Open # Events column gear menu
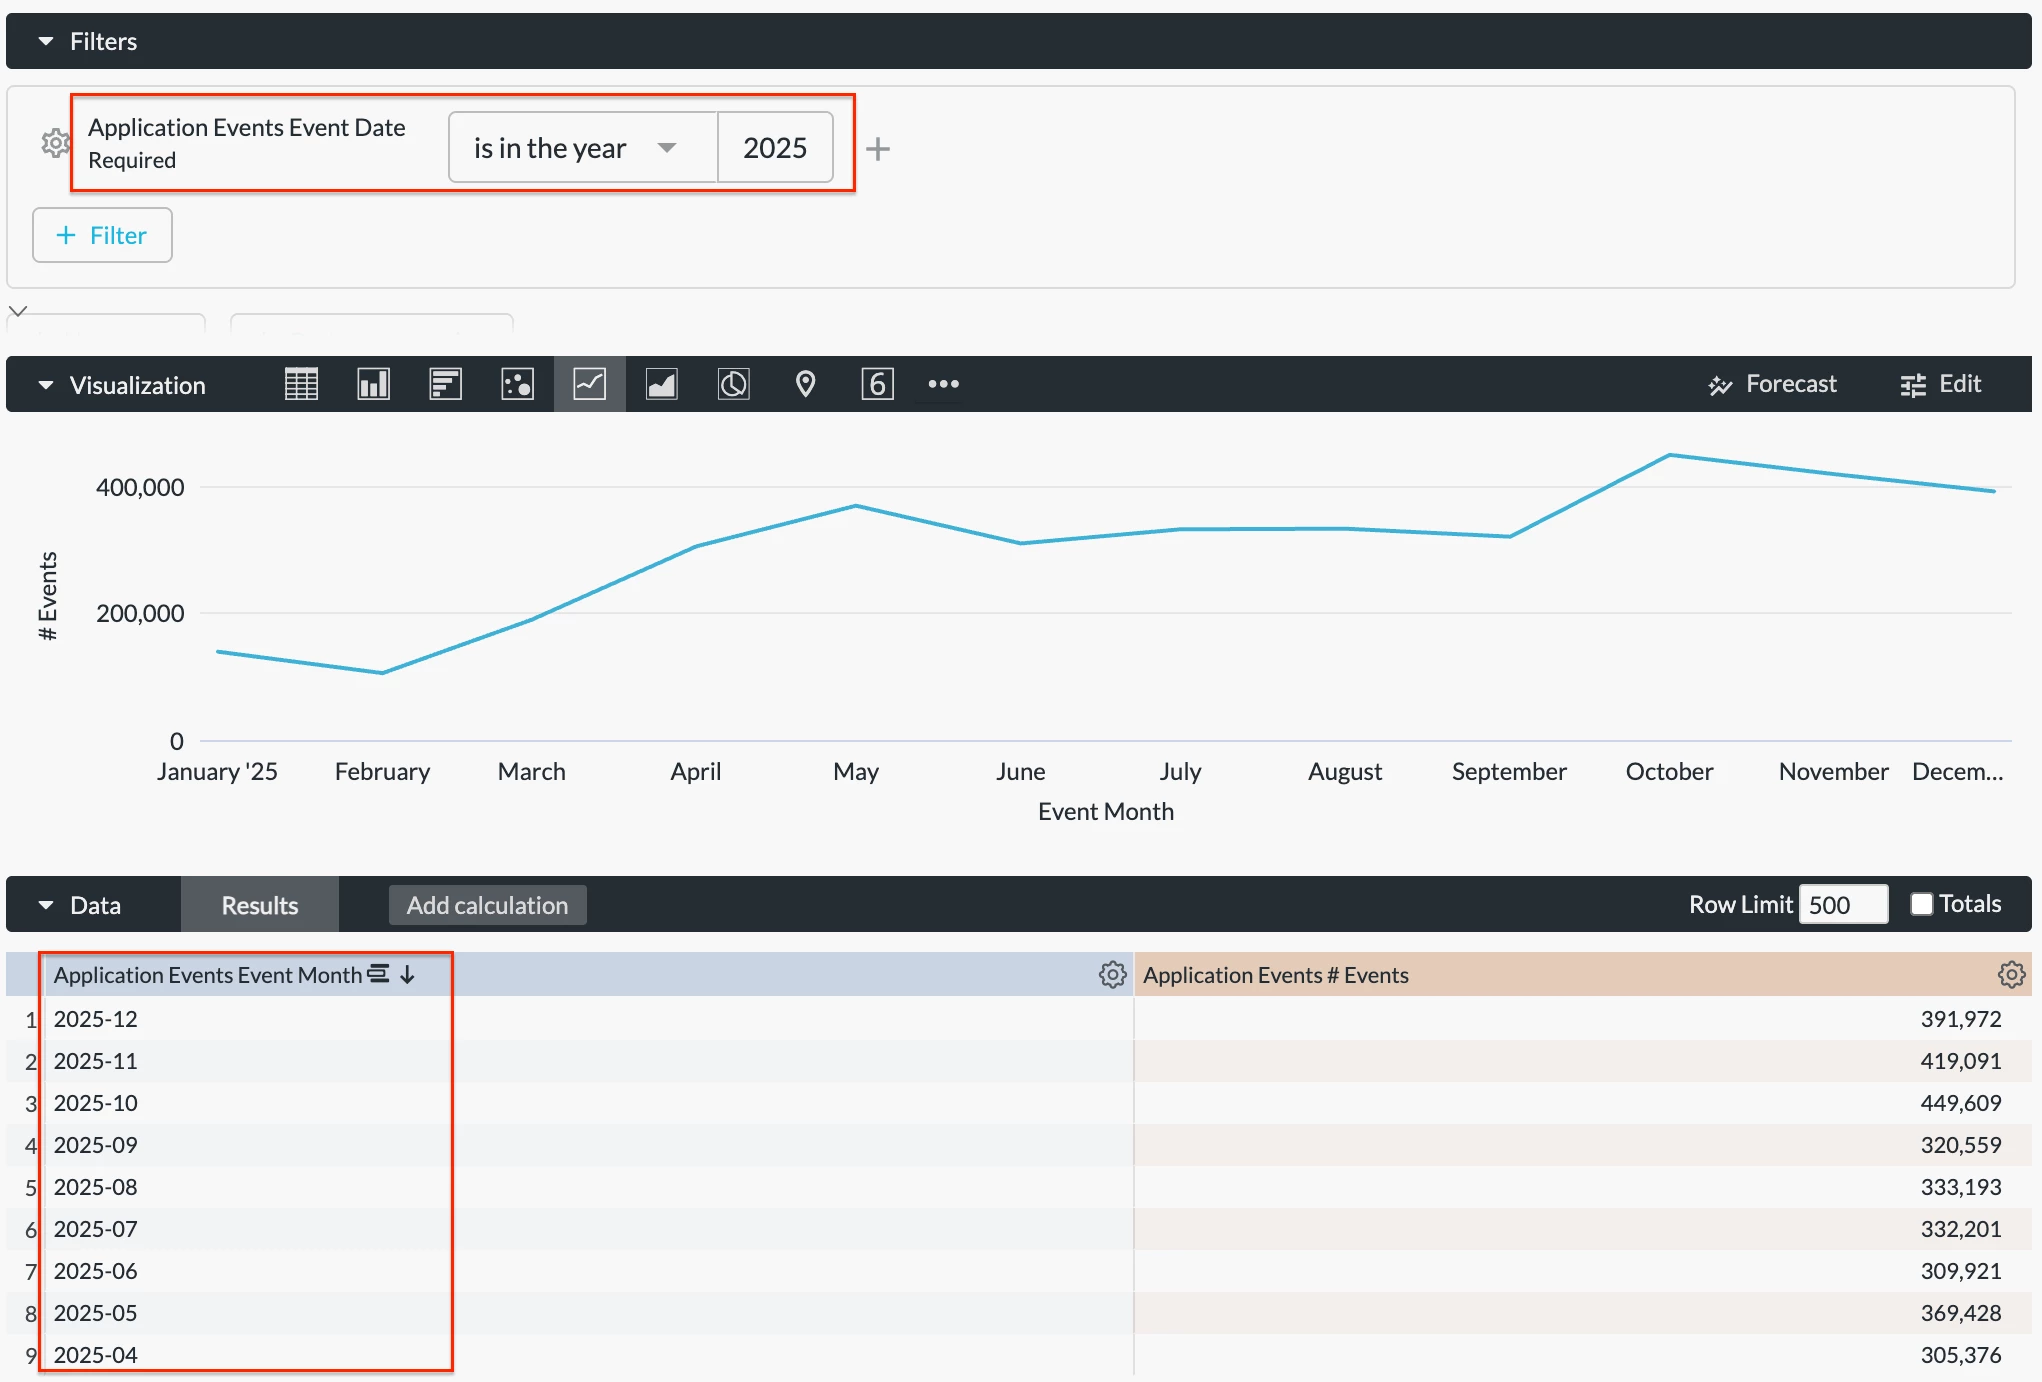The height and width of the screenshot is (1382, 2042). 2011,975
